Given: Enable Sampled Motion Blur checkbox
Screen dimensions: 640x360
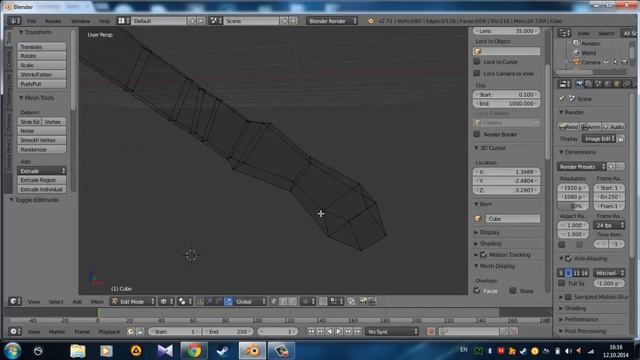Looking at the screenshot, I should 569,297.
